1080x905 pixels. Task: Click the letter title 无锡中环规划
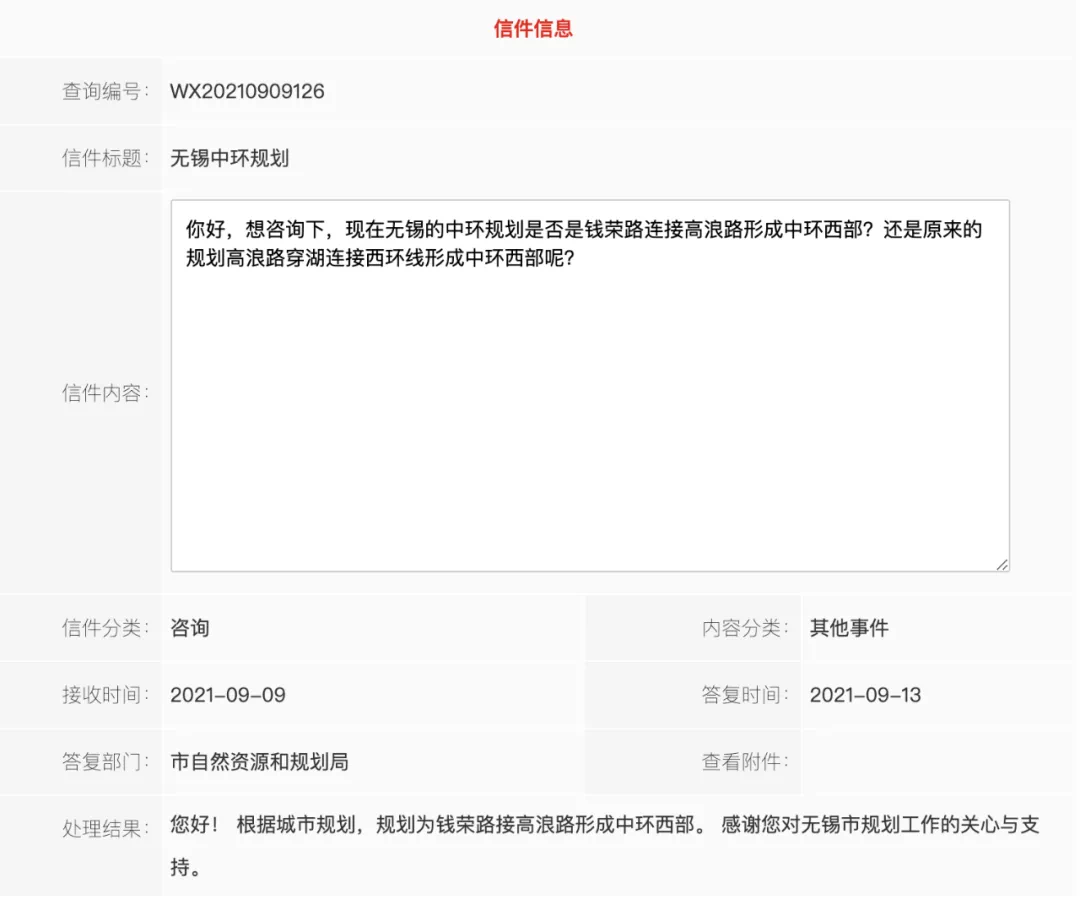click(x=229, y=158)
